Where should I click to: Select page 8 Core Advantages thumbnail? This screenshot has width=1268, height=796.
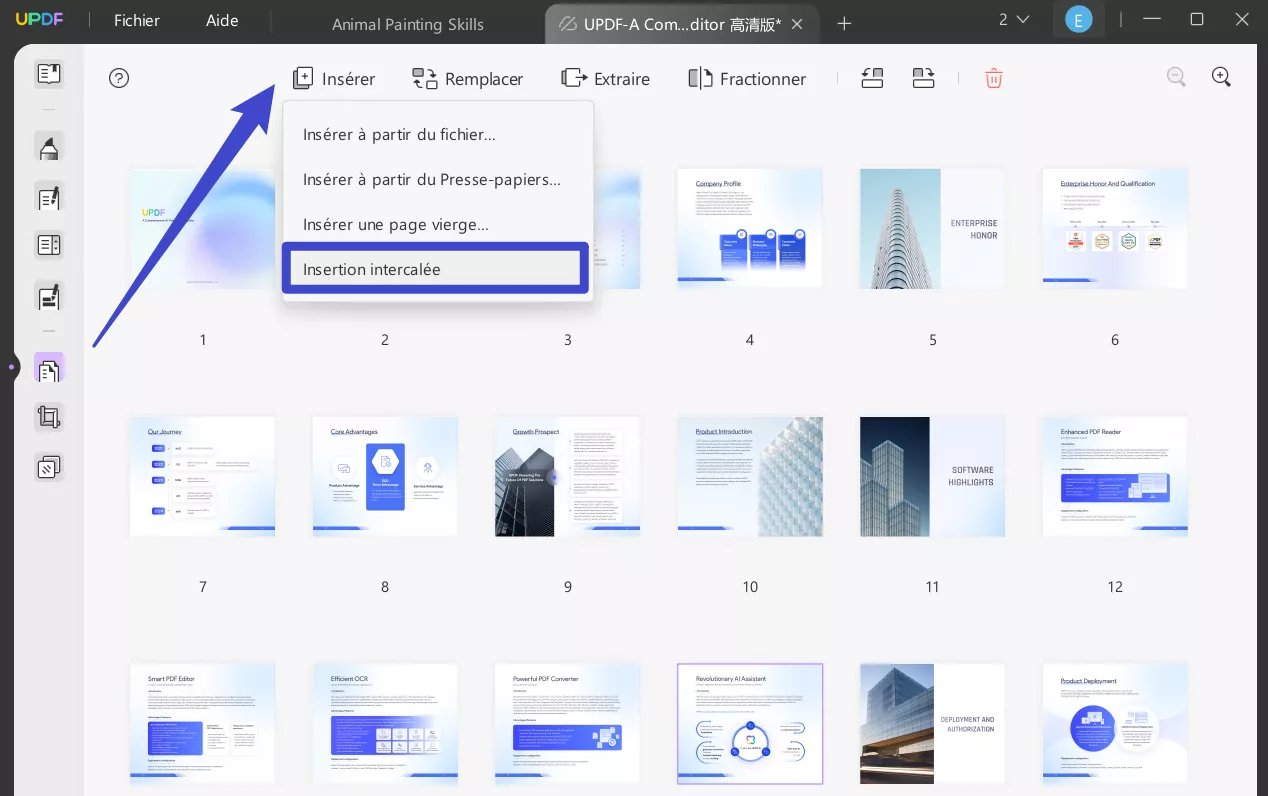pos(385,476)
